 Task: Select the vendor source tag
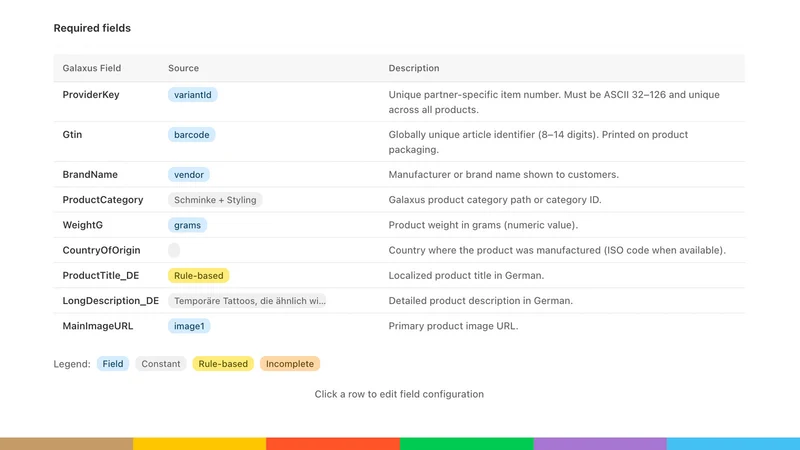[189, 174]
